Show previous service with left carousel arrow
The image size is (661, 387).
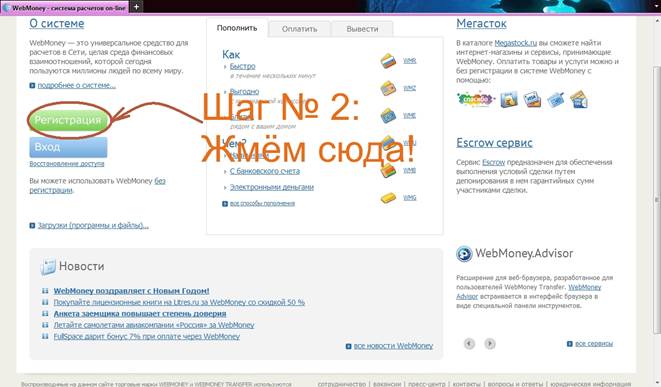tap(469, 344)
